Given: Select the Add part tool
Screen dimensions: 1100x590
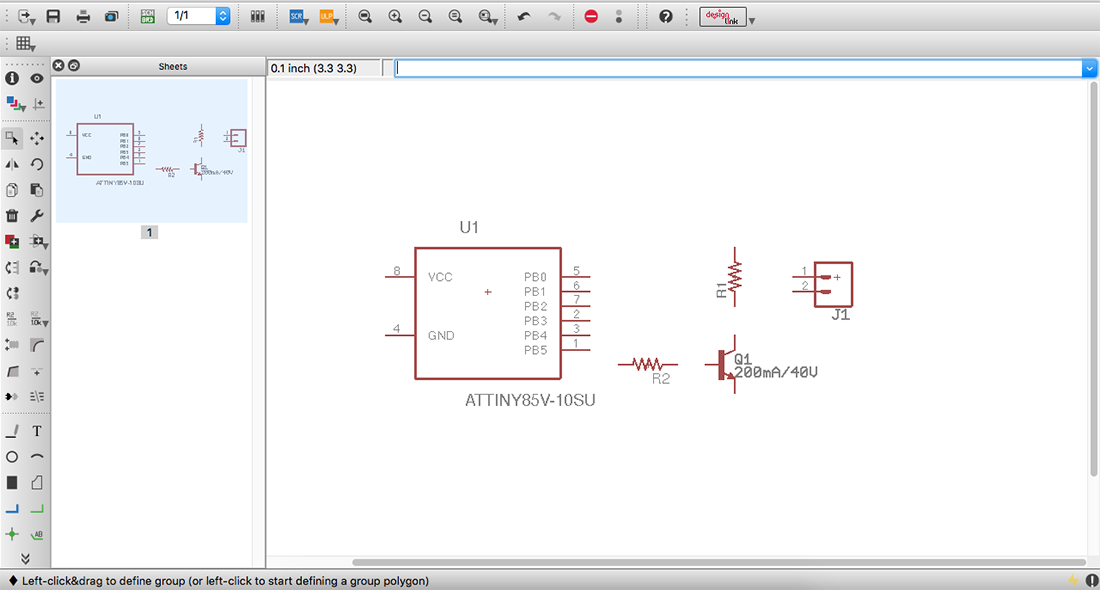Looking at the screenshot, I should click(12, 242).
